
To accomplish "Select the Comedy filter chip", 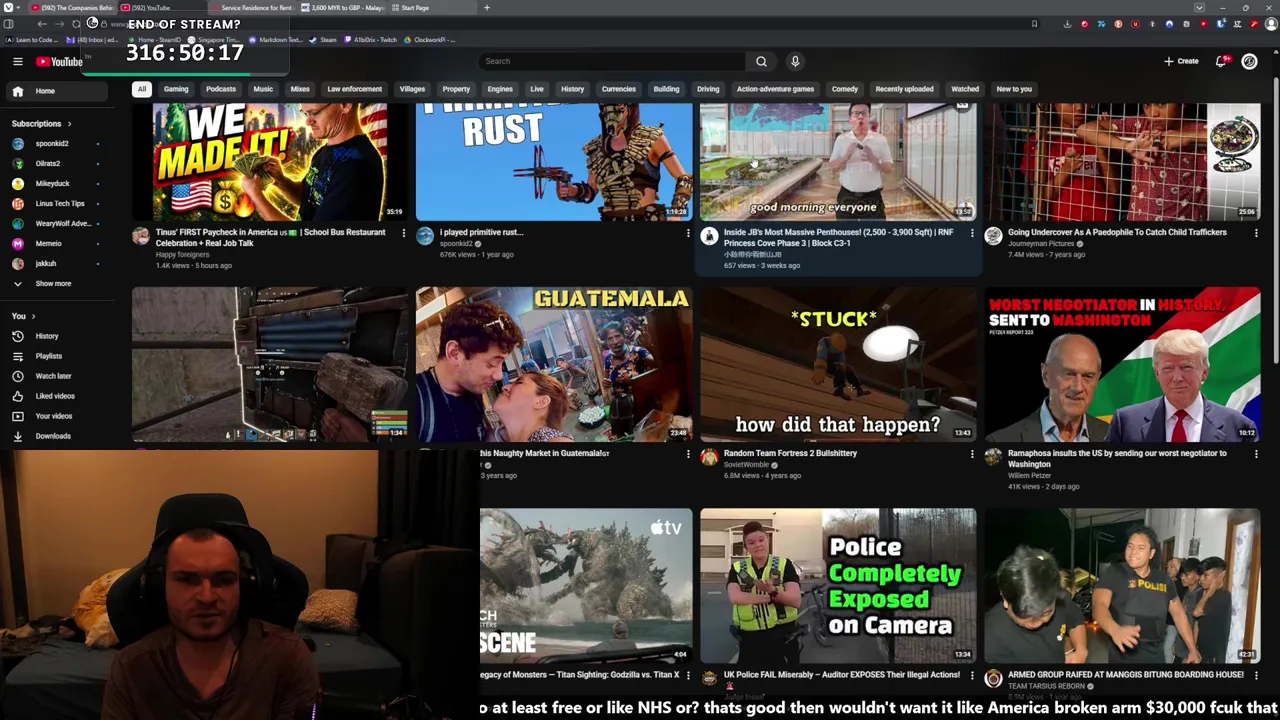I will (845, 89).
